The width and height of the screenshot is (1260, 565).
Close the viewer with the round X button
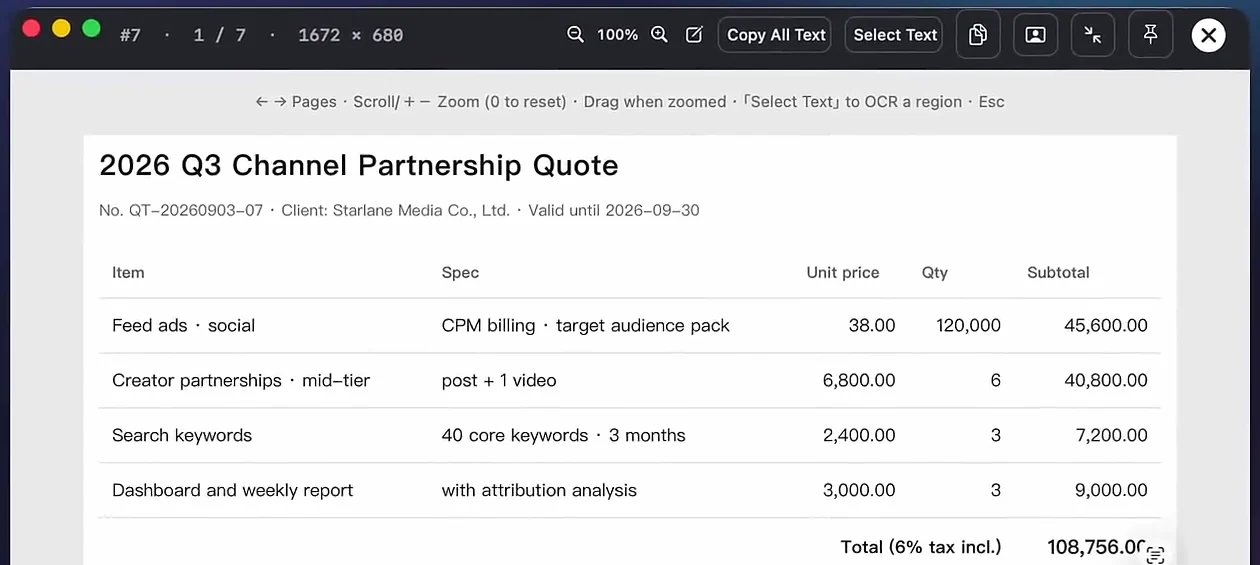coord(1209,36)
